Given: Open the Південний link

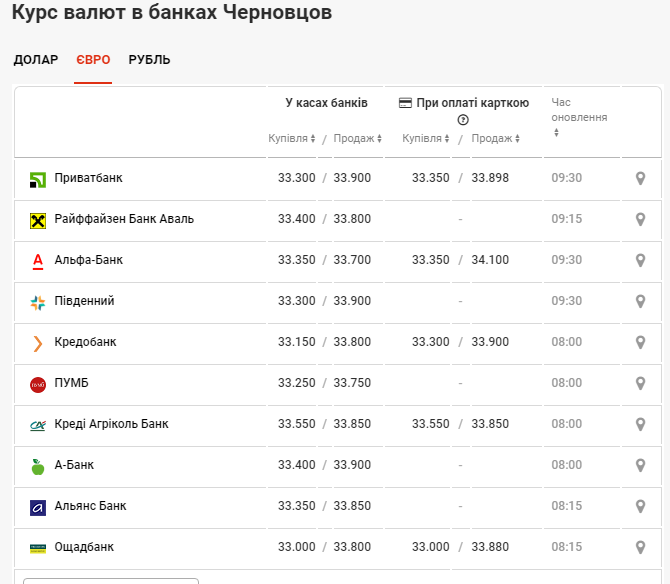Looking at the screenshot, I should click(85, 301).
